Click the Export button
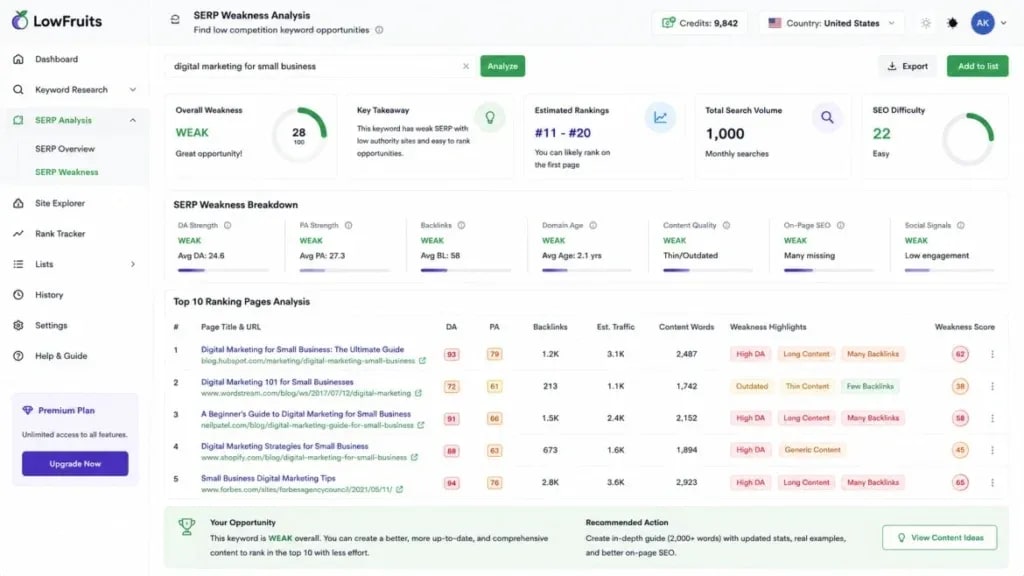Viewport: 1024px width, 576px height. (907, 66)
